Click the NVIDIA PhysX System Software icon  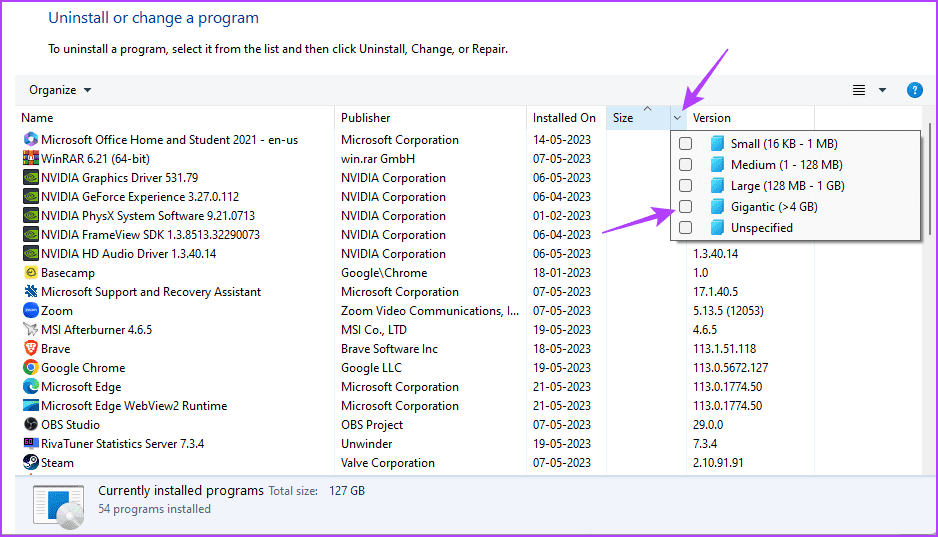pos(31,215)
